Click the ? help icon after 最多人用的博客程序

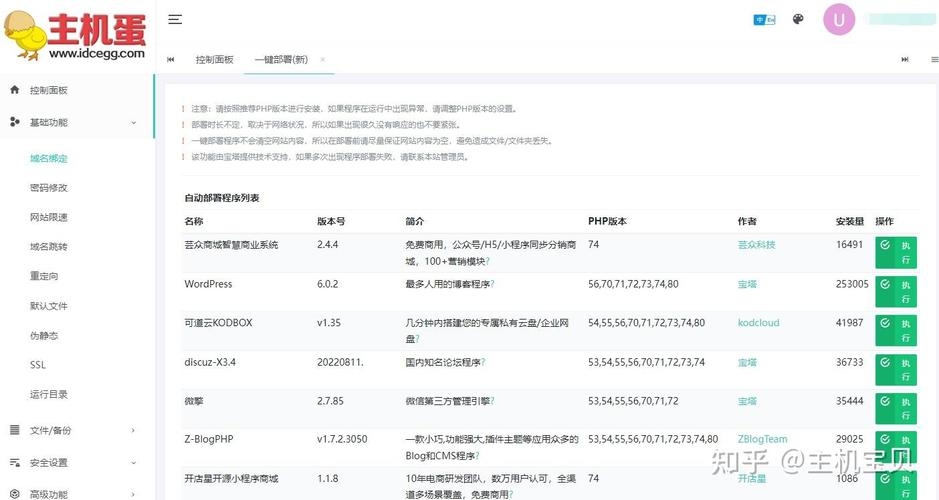tap(492, 284)
